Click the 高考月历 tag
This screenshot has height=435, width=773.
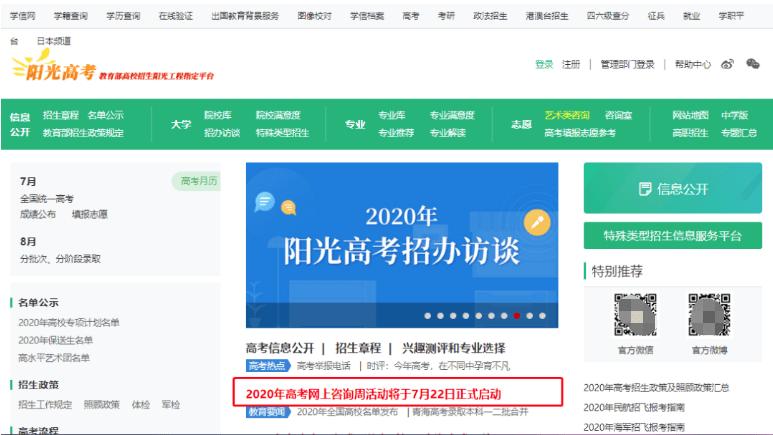tap(197, 181)
